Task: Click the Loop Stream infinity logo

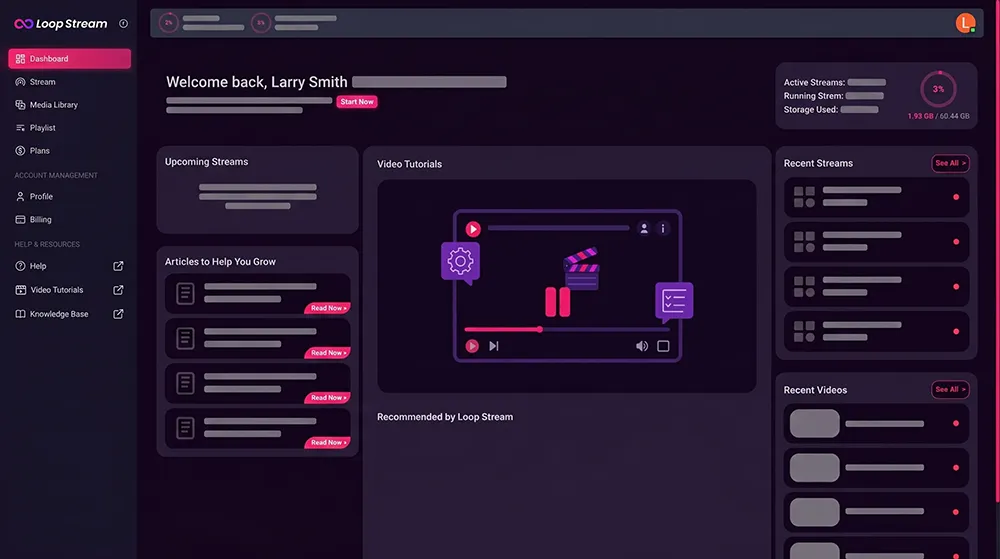Action: [x=24, y=24]
